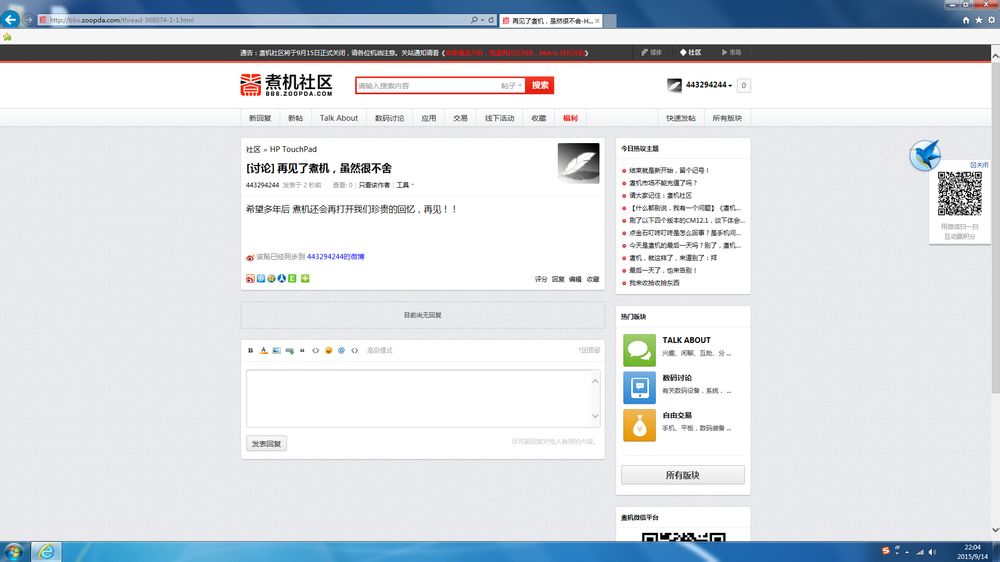Image resolution: width=1000 pixels, height=562 pixels.
Task: Expand the 工具 dropdown under post title
Action: (x=405, y=185)
